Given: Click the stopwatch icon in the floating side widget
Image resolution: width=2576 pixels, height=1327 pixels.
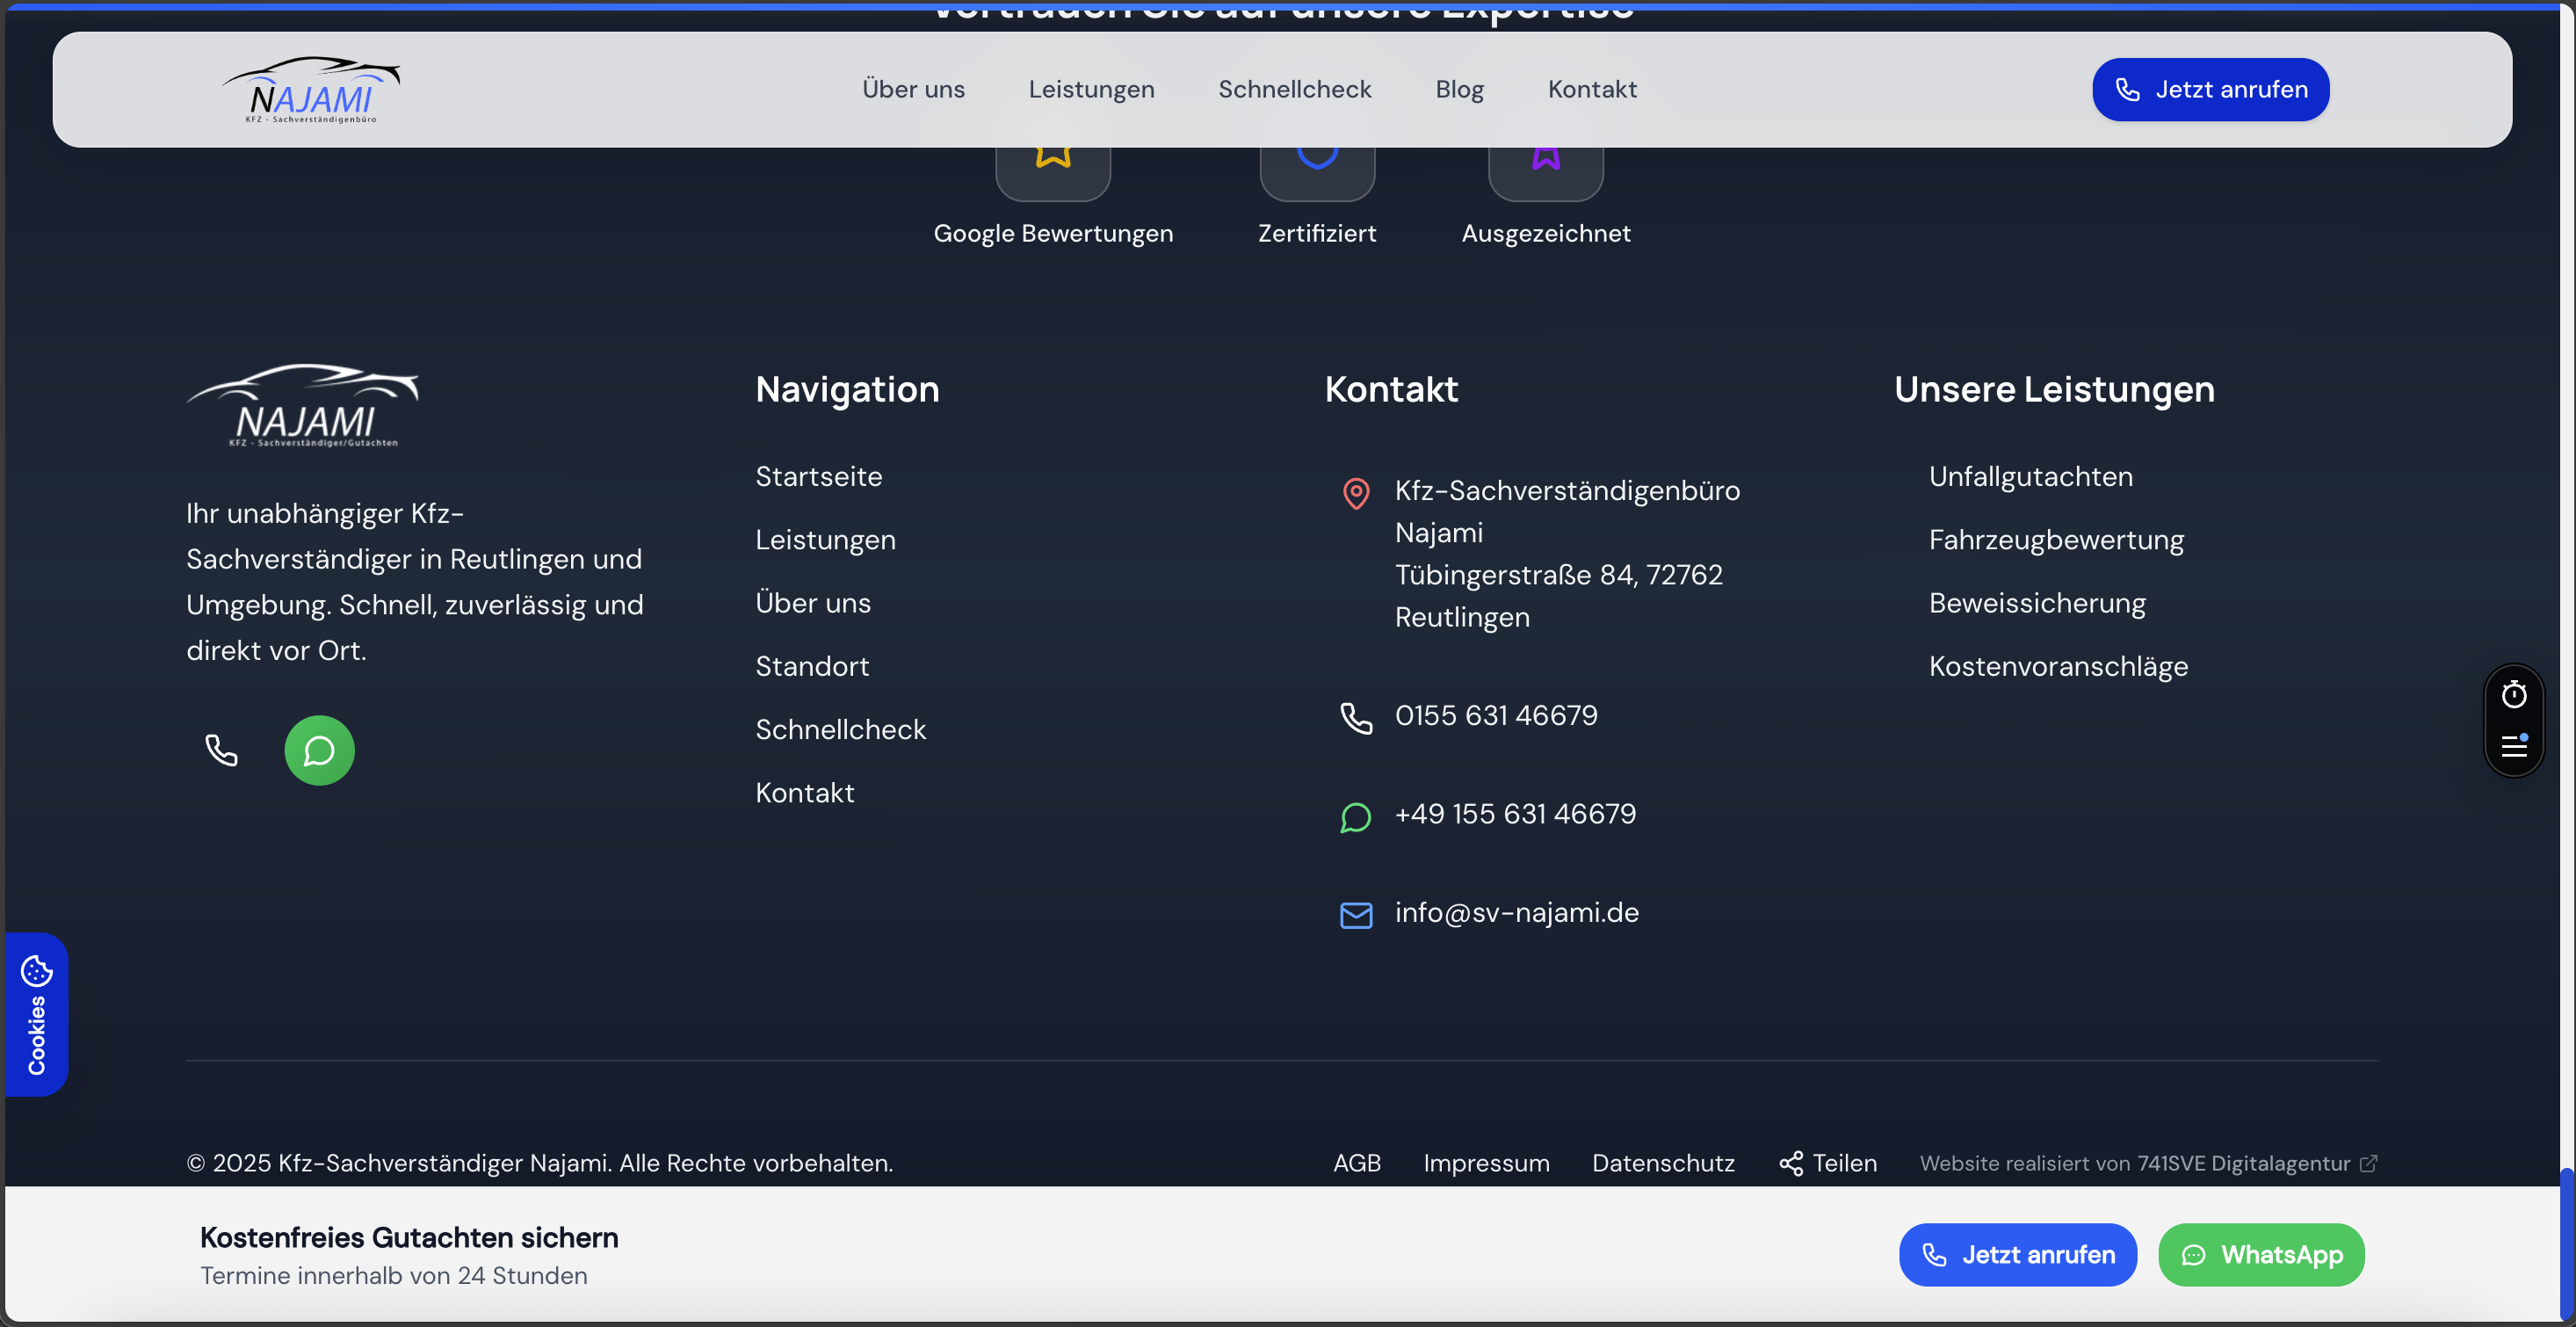Looking at the screenshot, I should pos(2515,694).
